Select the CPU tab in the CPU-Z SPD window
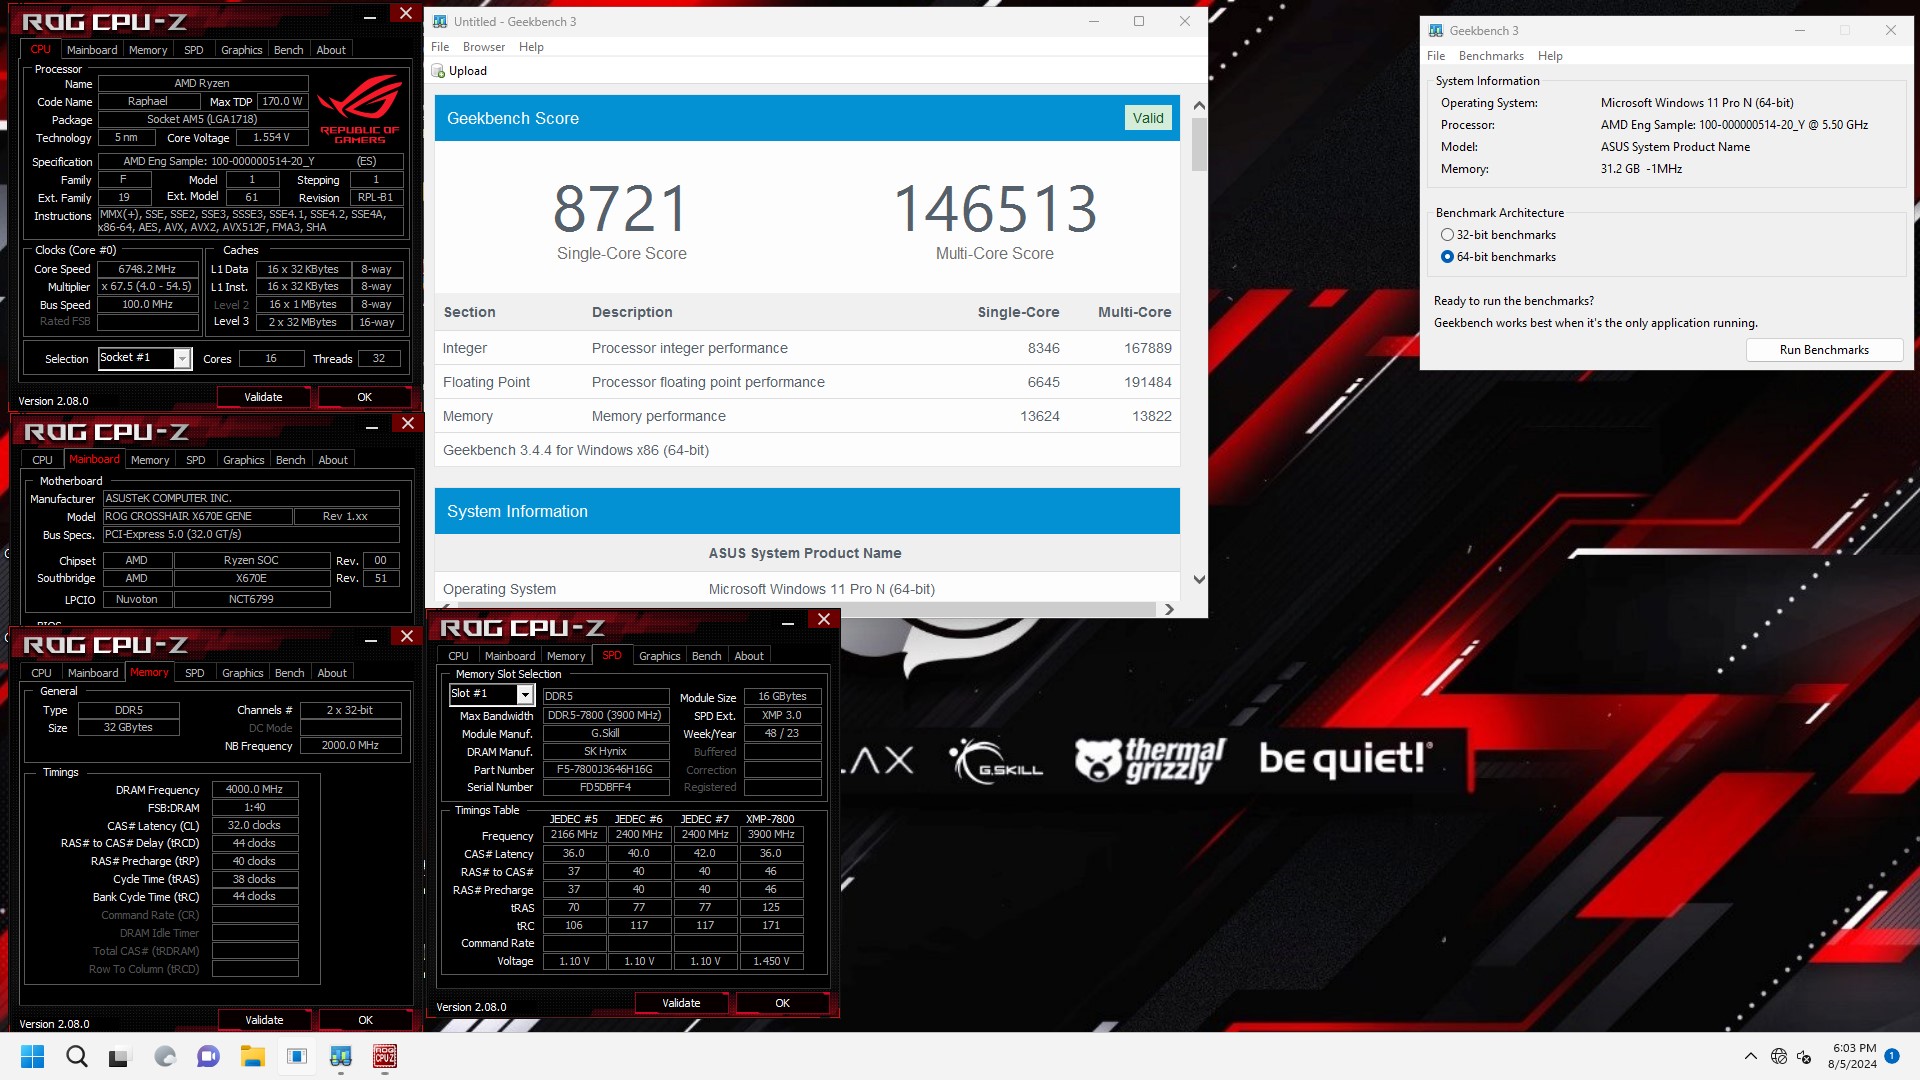The width and height of the screenshot is (1920, 1080). point(458,656)
